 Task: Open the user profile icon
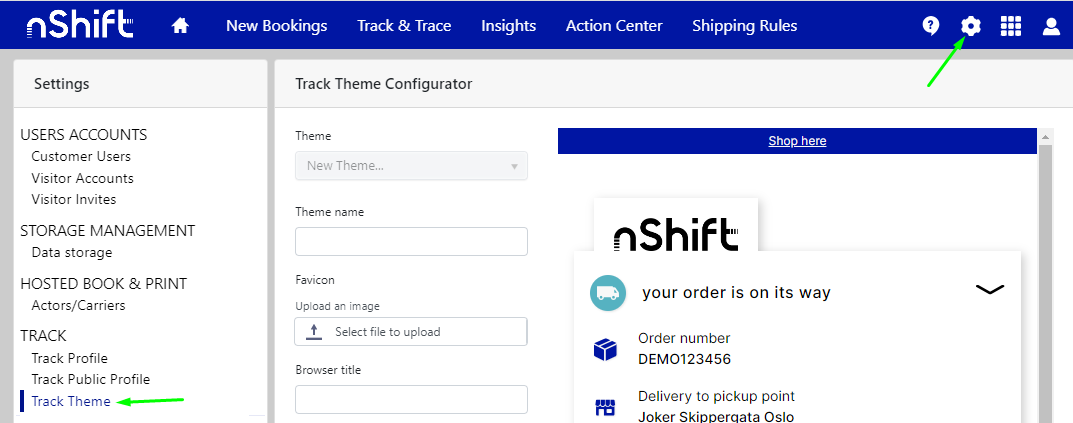click(x=1051, y=26)
